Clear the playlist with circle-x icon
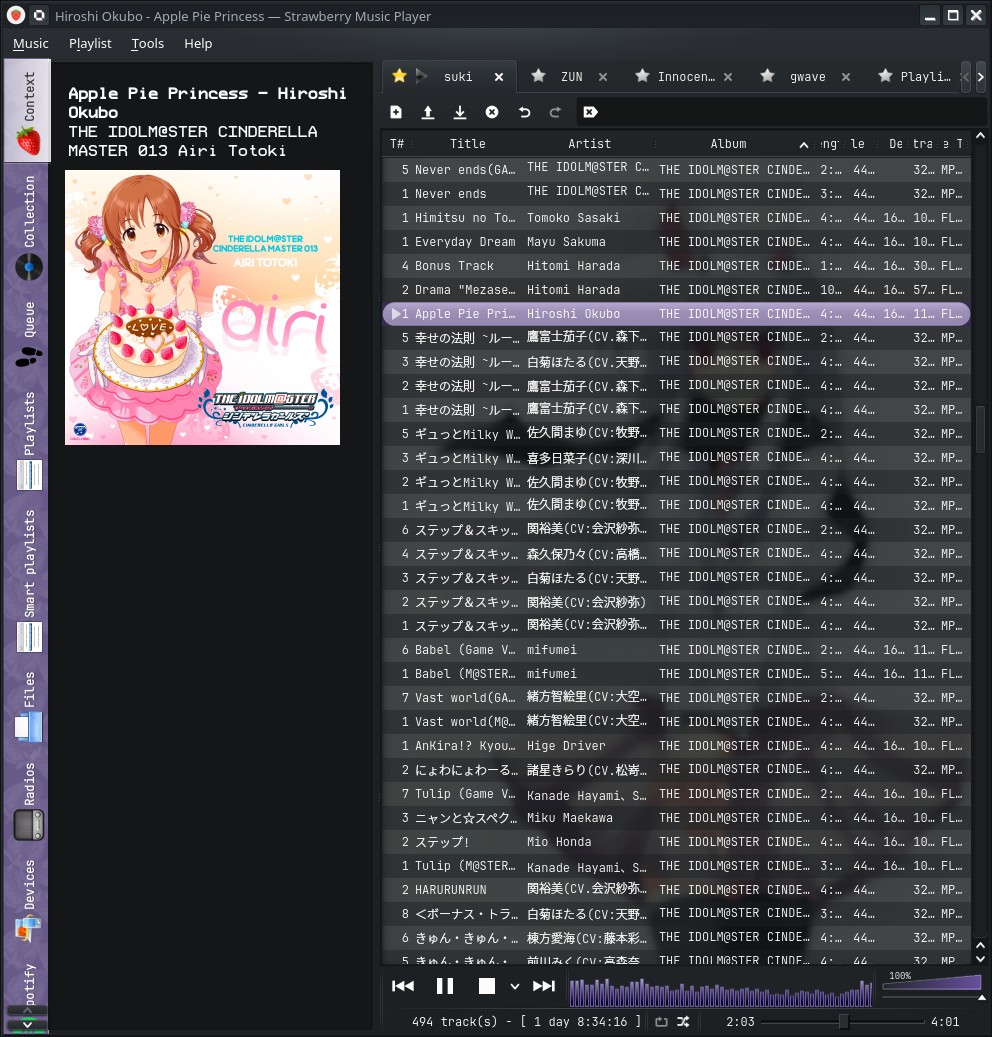992x1037 pixels. (x=491, y=112)
